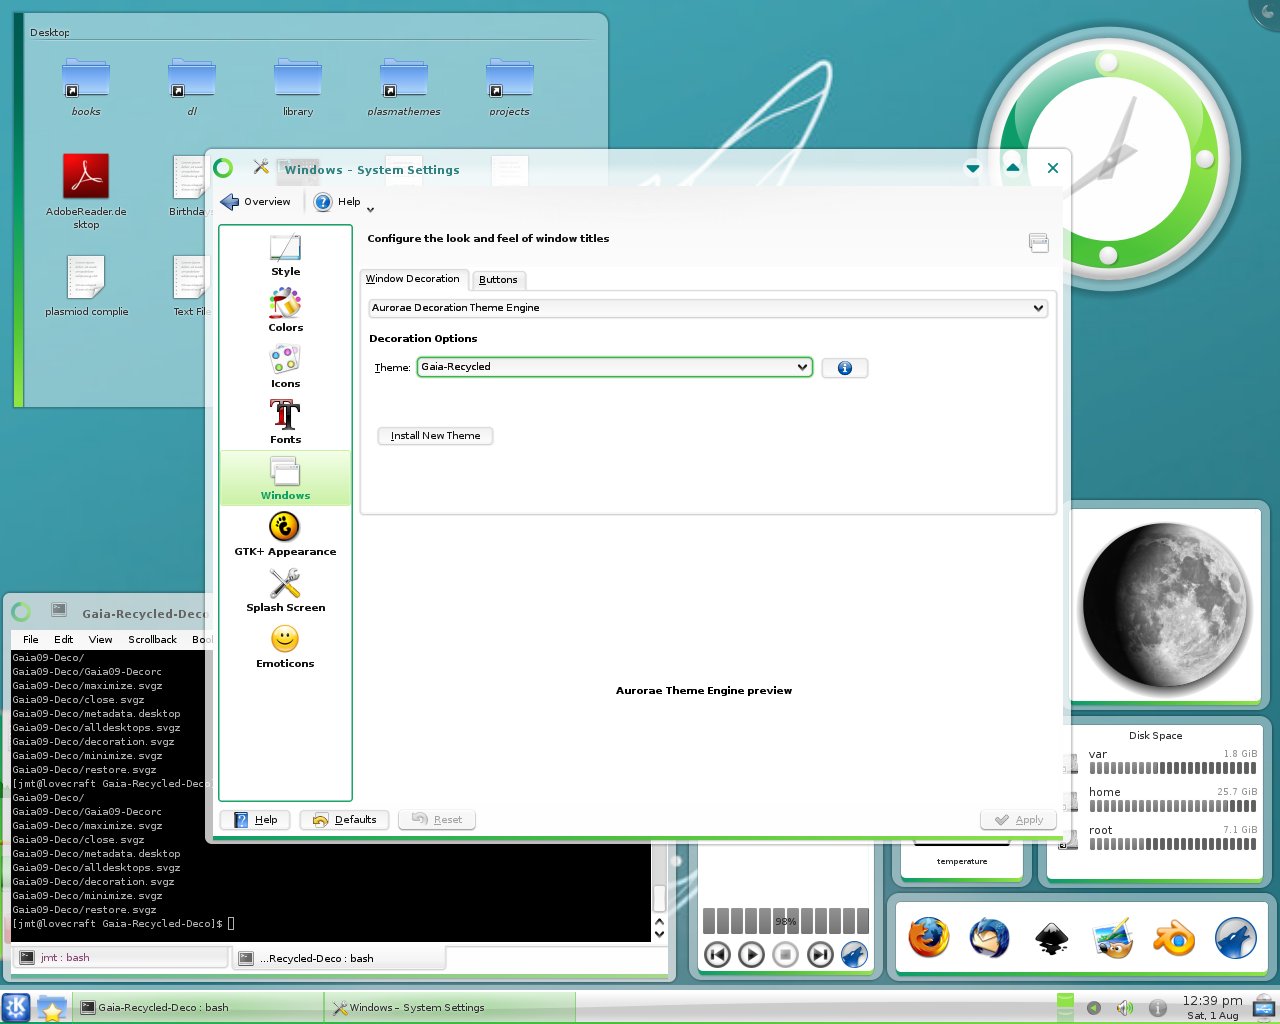Skip to next track in player widget
The width and height of the screenshot is (1280, 1024).
tap(820, 954)
